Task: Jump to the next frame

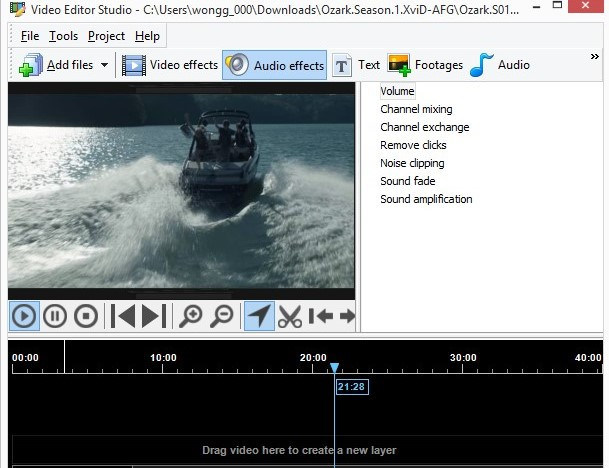Action: click(x=154, y=316)
